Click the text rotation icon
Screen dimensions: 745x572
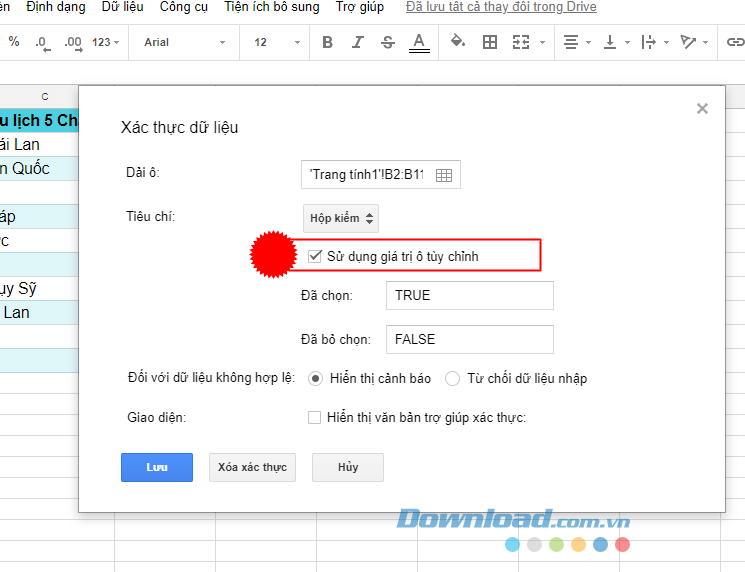click(x=688, y=42)
